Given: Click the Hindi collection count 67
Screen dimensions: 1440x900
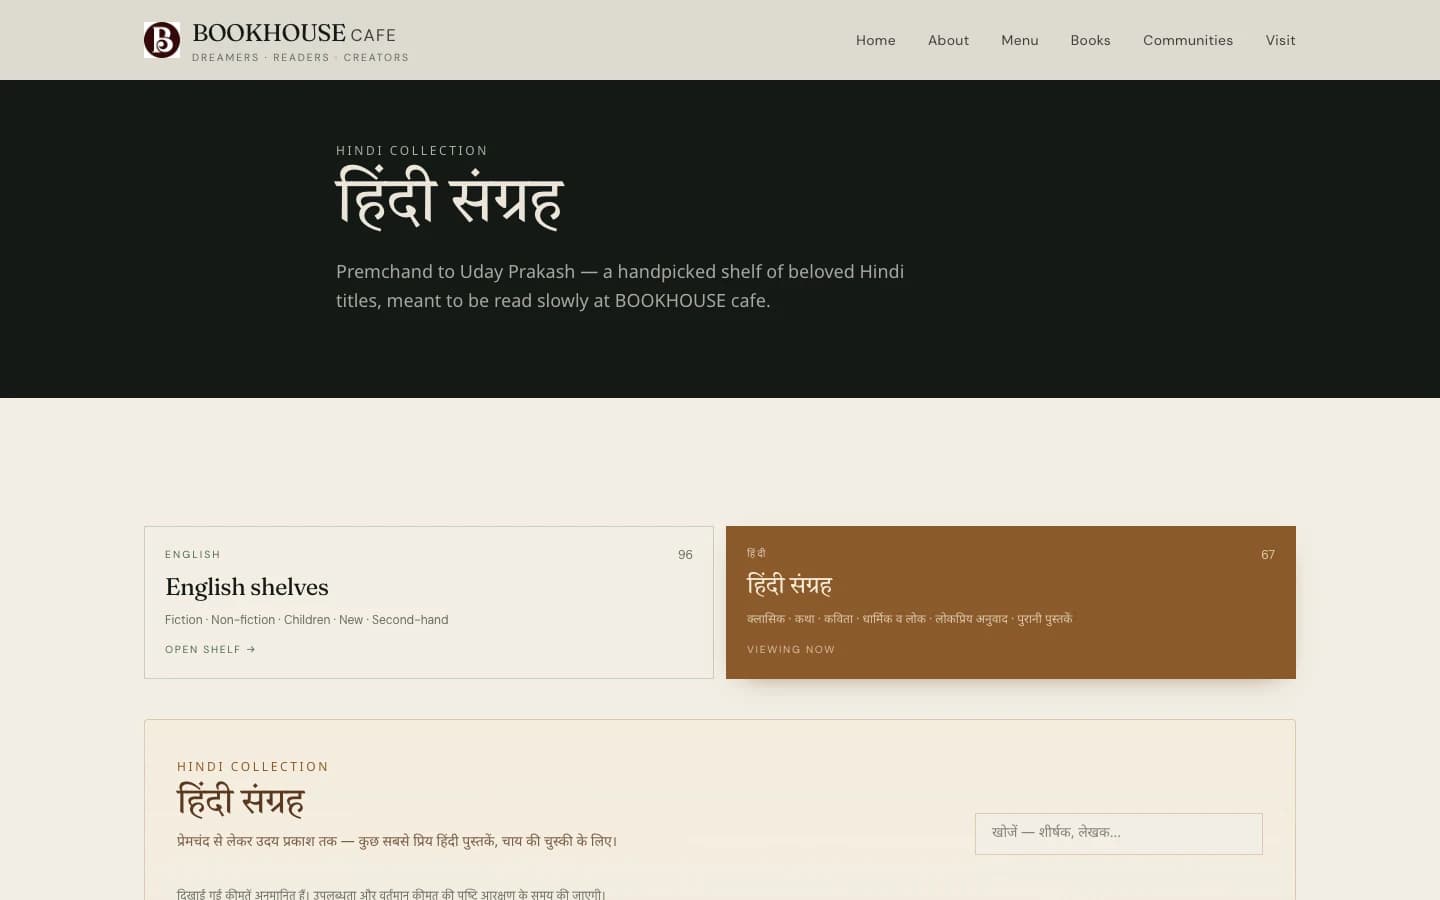Looking at the screenshot, I should pyautogui.click(x=1268, y=554).
